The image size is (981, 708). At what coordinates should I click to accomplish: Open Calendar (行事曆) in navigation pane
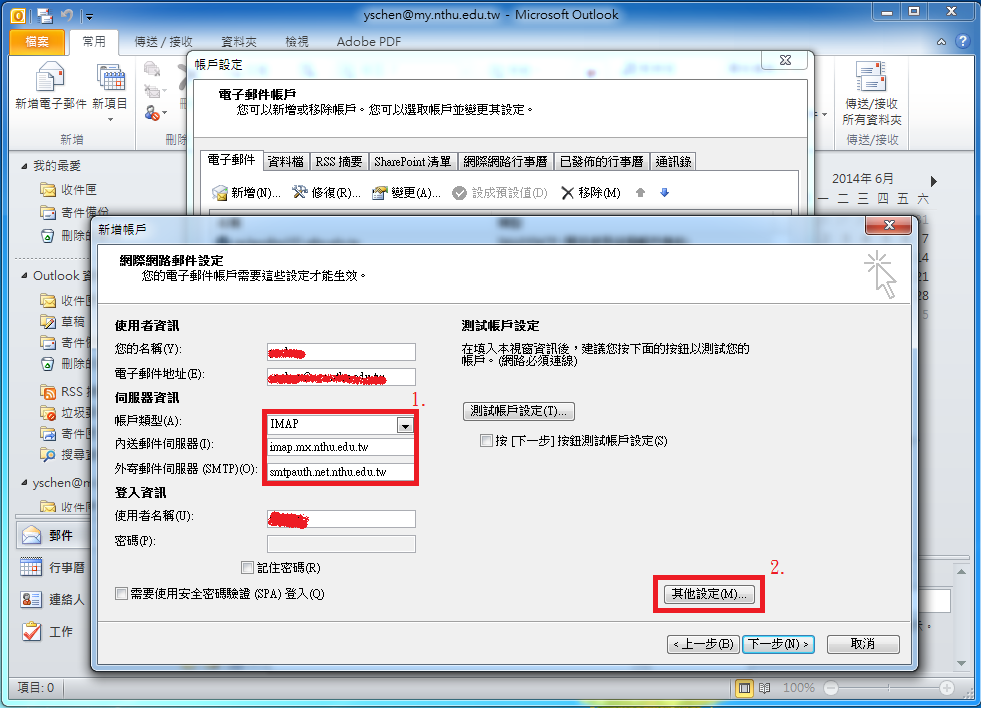click(x=32, y=567)
